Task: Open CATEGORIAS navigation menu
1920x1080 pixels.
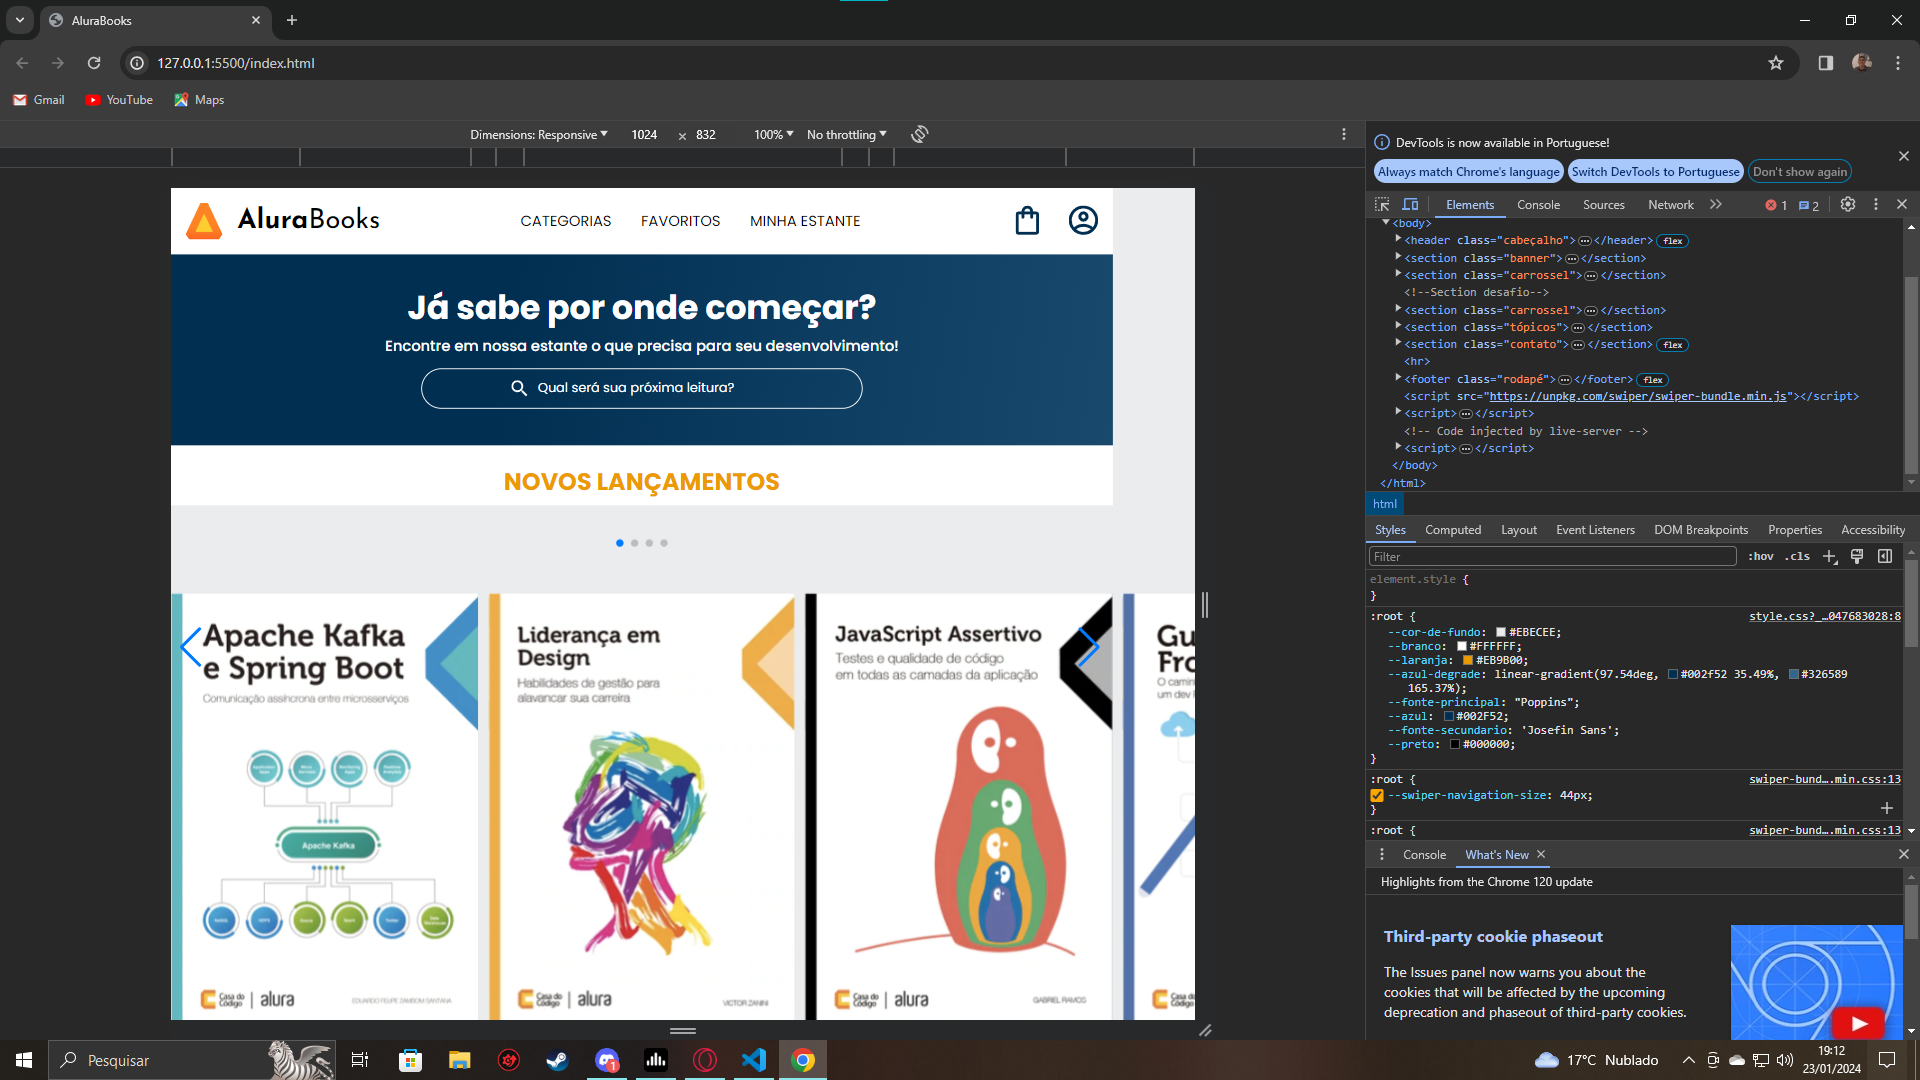Action: (x=564, y=220)
